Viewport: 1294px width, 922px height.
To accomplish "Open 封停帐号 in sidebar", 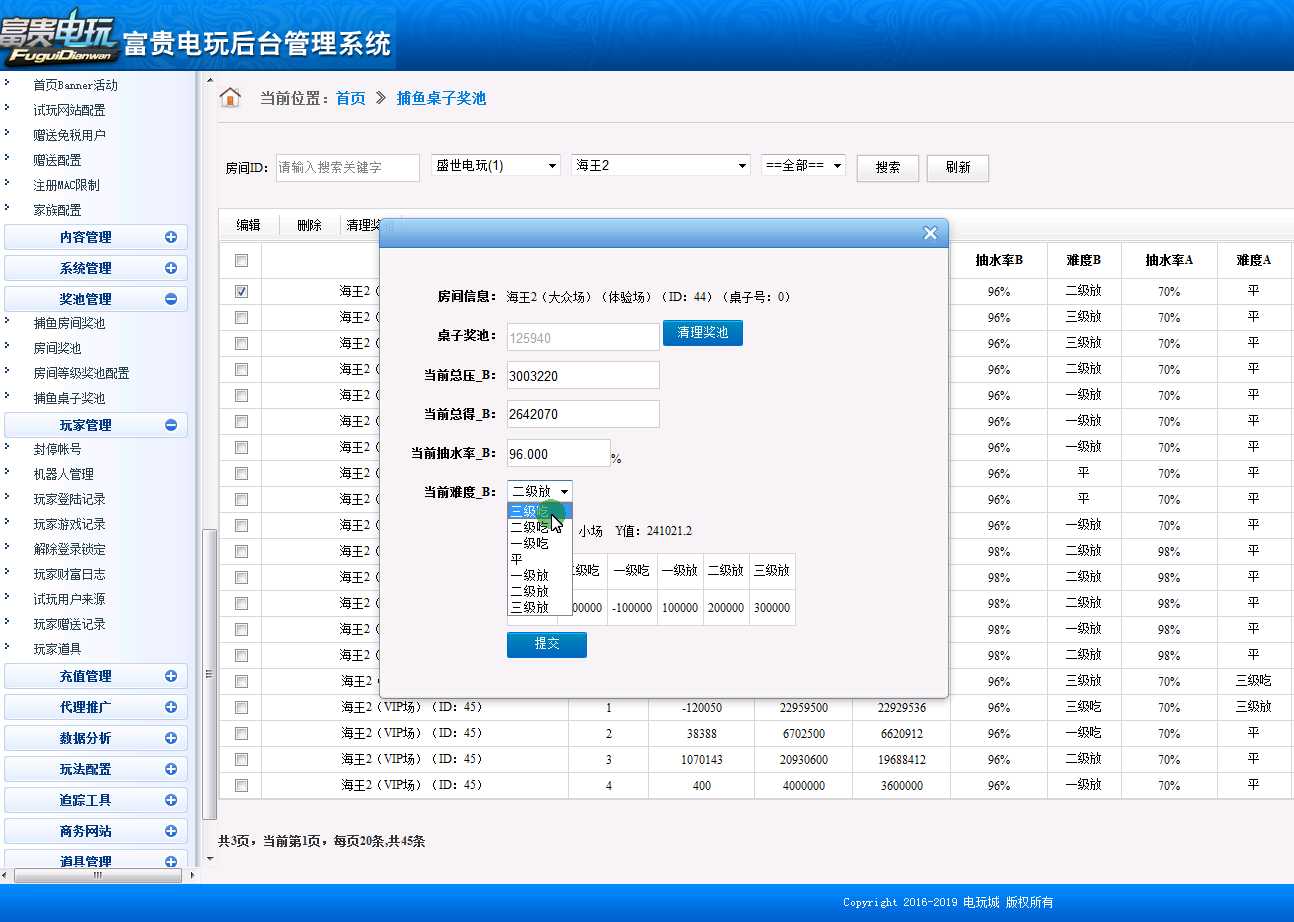I will click(57, 449).
